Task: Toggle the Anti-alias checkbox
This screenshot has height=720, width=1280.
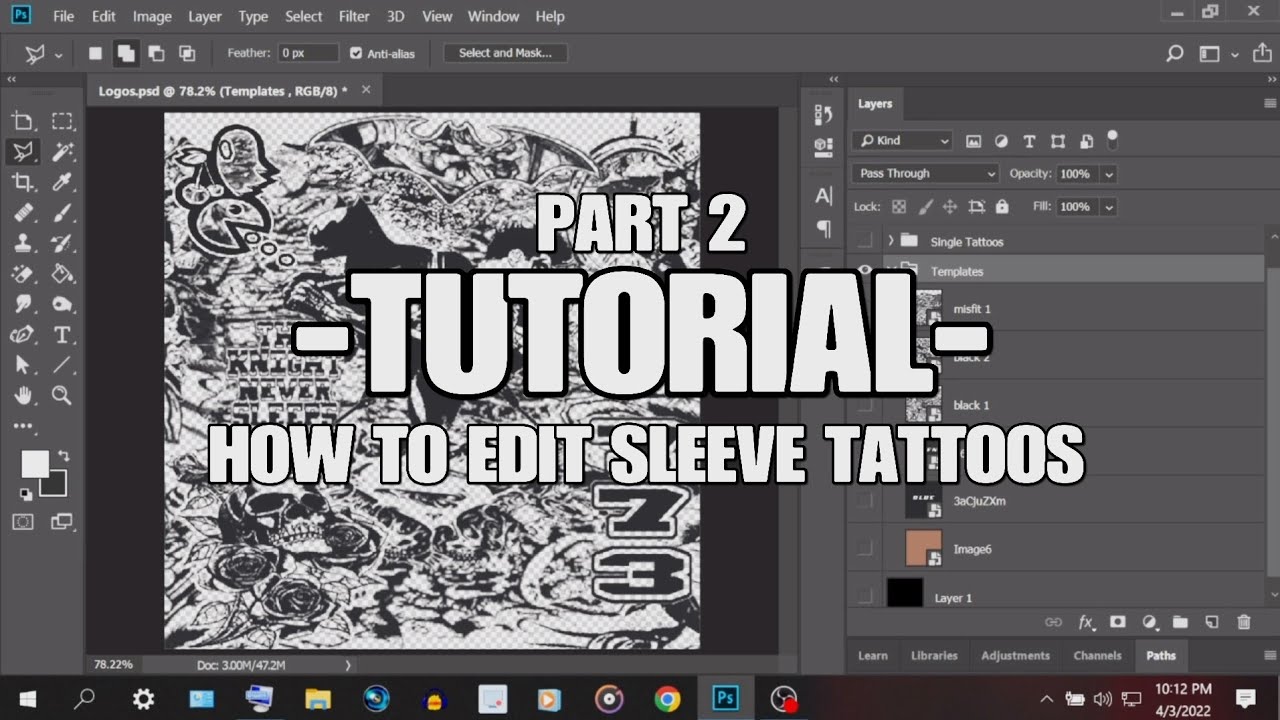Action: pos(357,53)
